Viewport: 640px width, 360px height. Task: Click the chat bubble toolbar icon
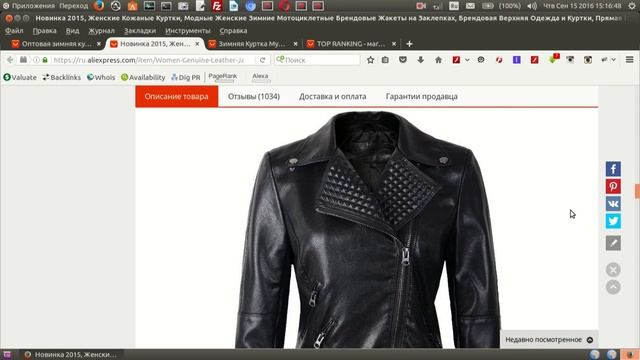pyautogui.click(x=481, y=60)
